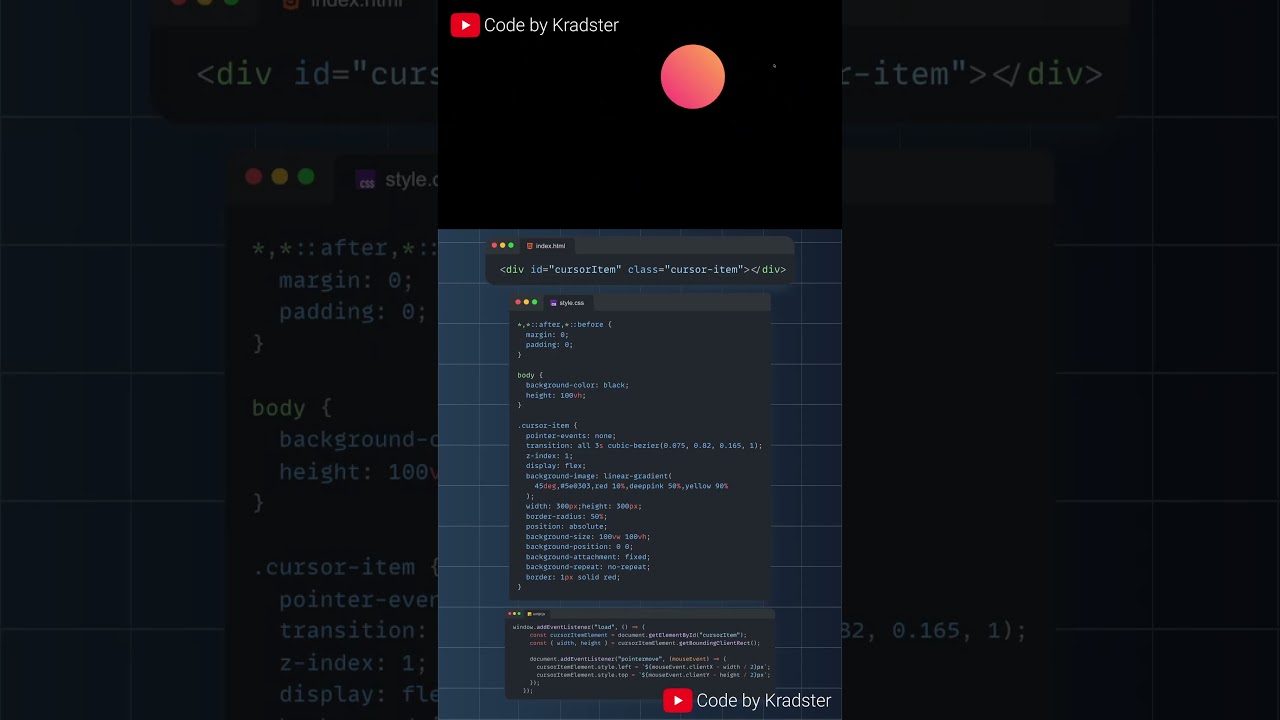Open the small script.js tab
The image size is (1280, 720).
(x=536, y=614)
